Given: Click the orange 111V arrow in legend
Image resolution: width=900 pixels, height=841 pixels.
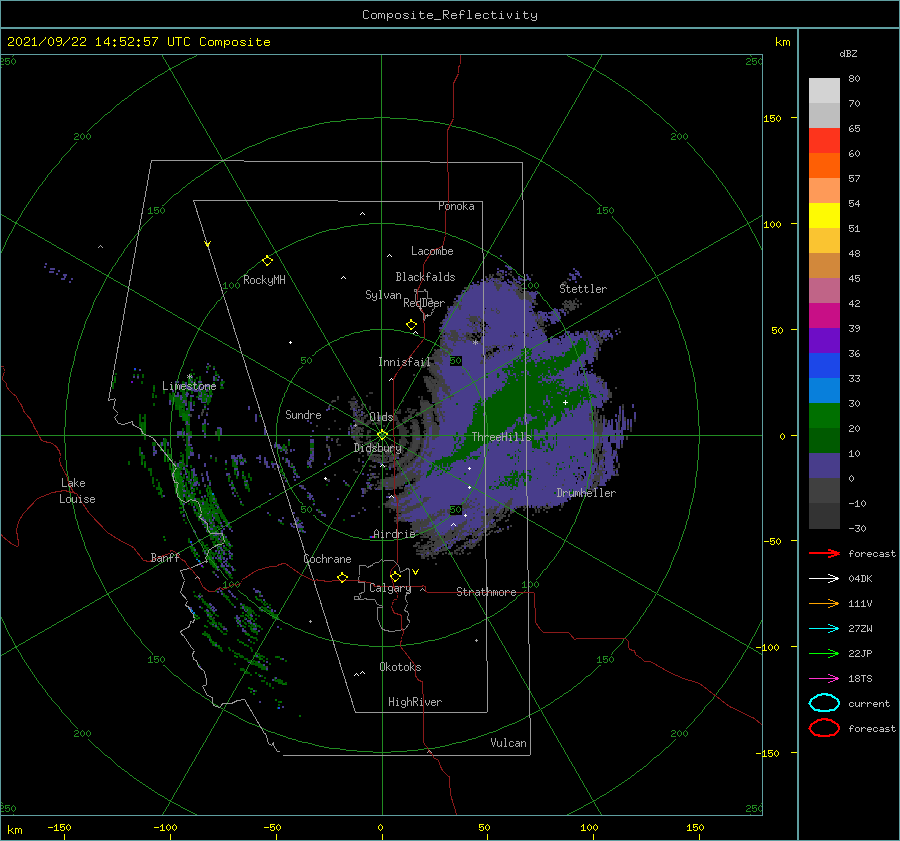Looking at the screenshot, I should (x=824, y=603).
